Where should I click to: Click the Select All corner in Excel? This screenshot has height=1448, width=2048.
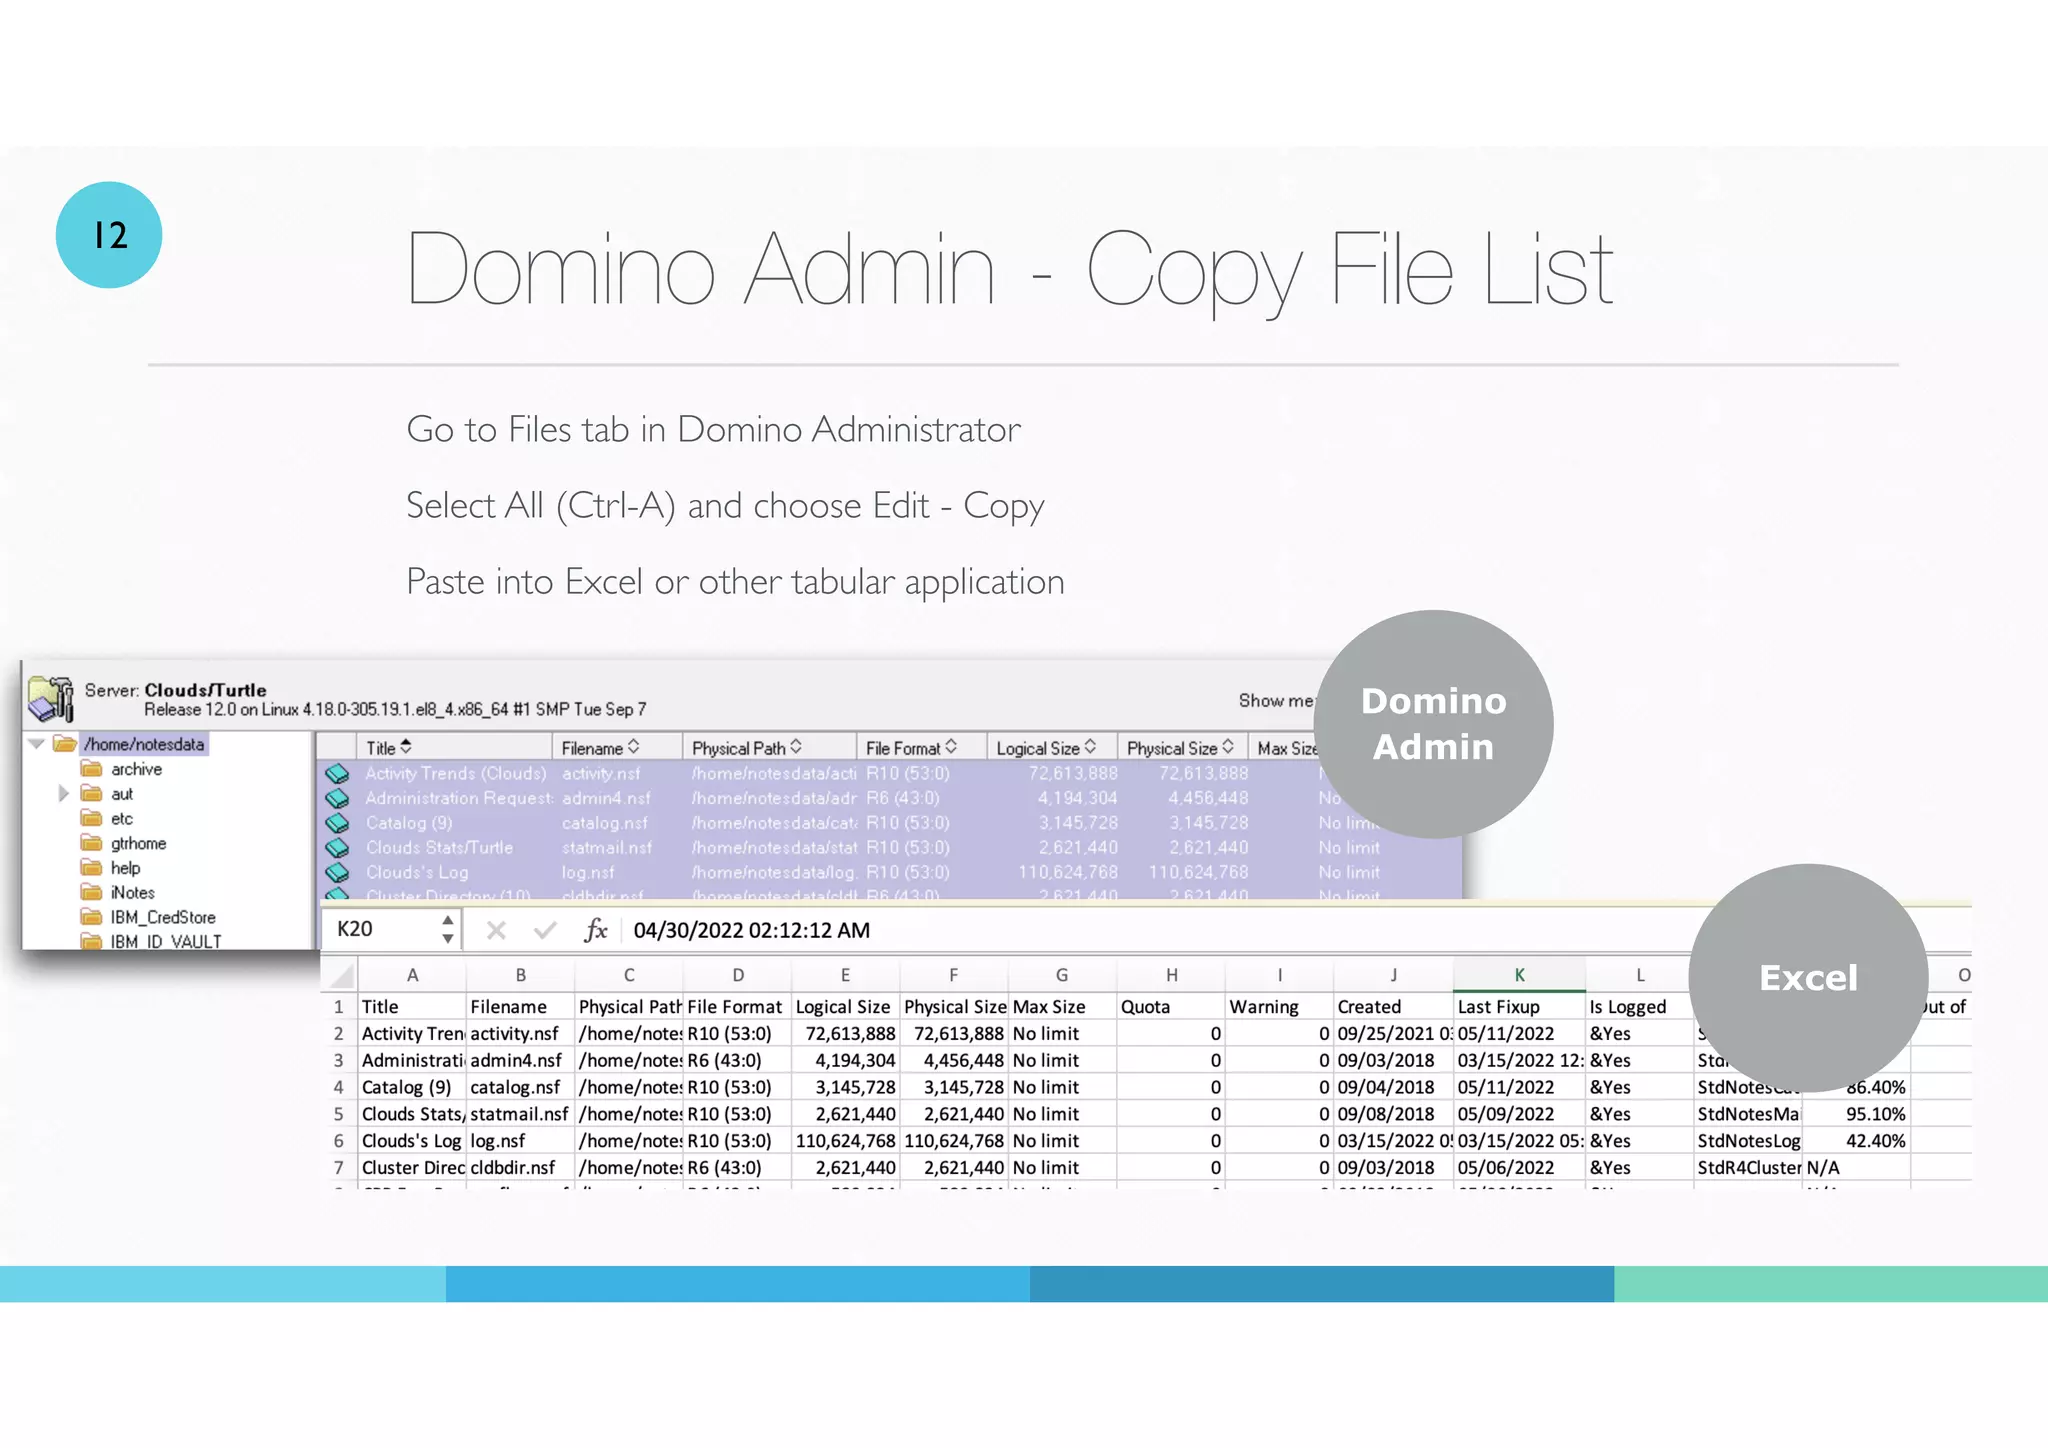pos(341,975)
